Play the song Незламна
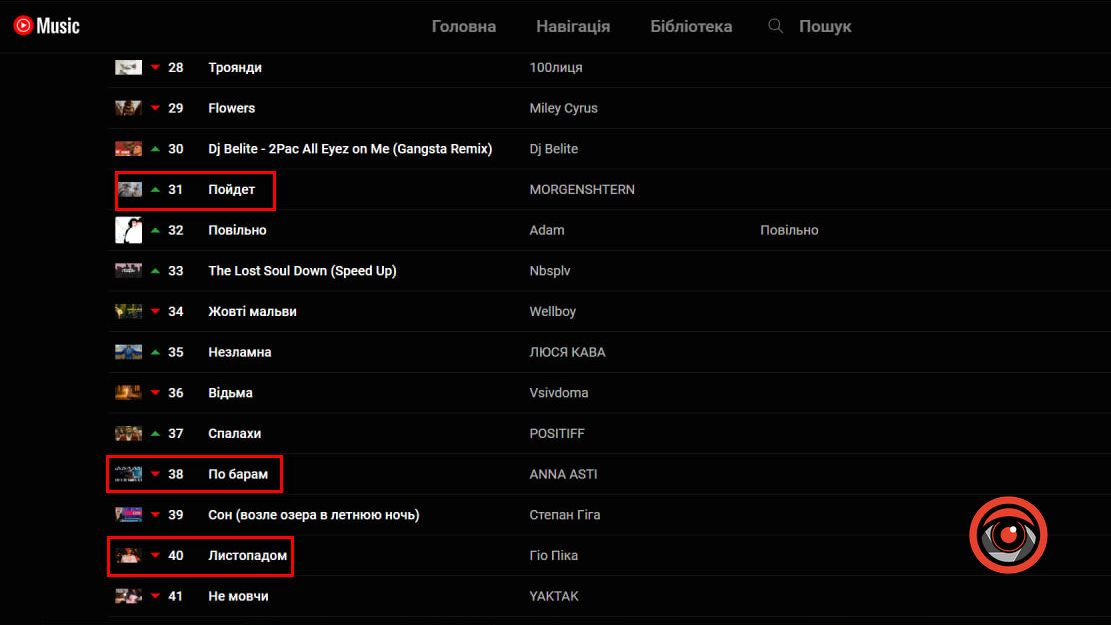This screenshot has width=1111, height=625. pos(240,352)
